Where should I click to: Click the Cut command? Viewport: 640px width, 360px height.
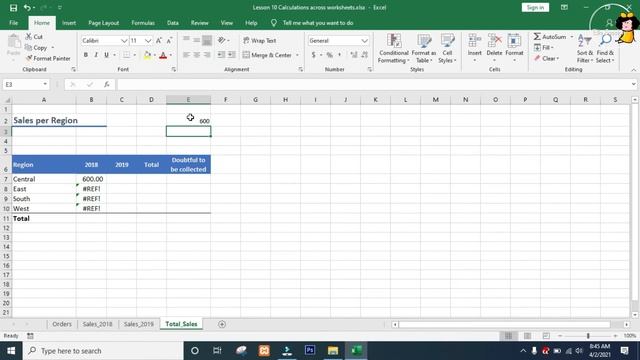(x=34, y=37)
